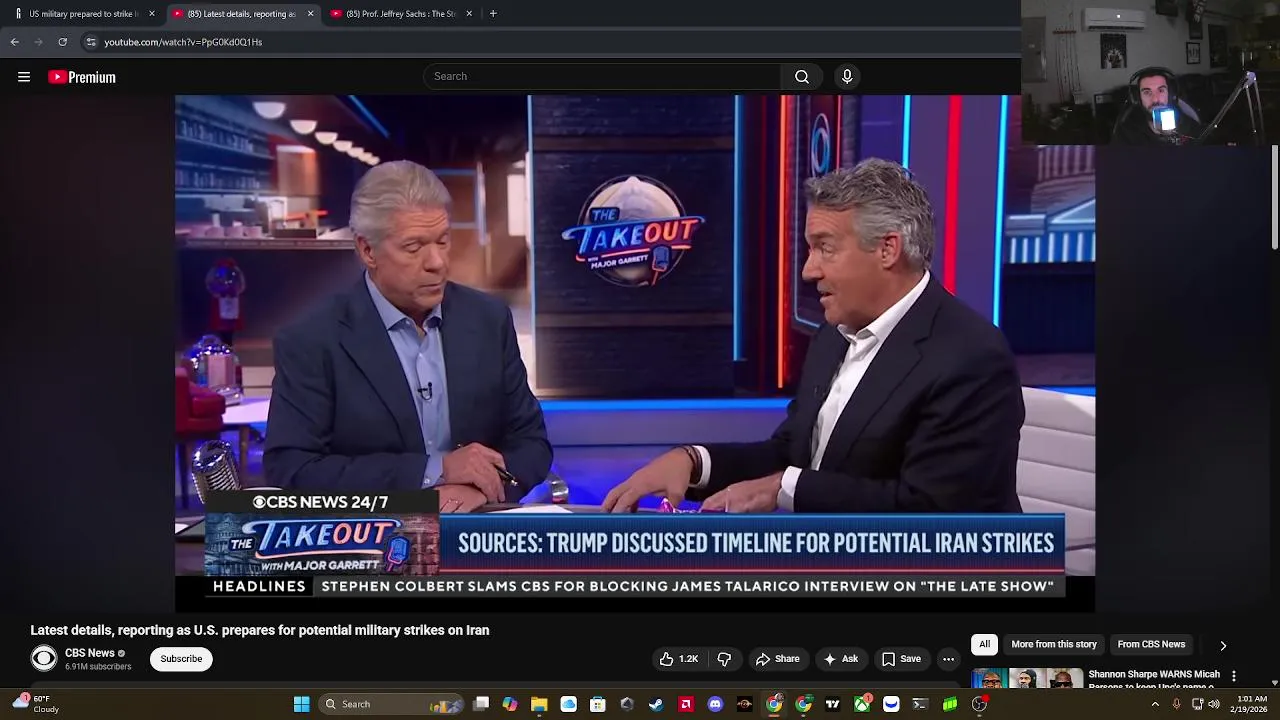Switch to 'Latest details, reporting' tab
This screenshot has height=720, width=1280.
(241, 13)
